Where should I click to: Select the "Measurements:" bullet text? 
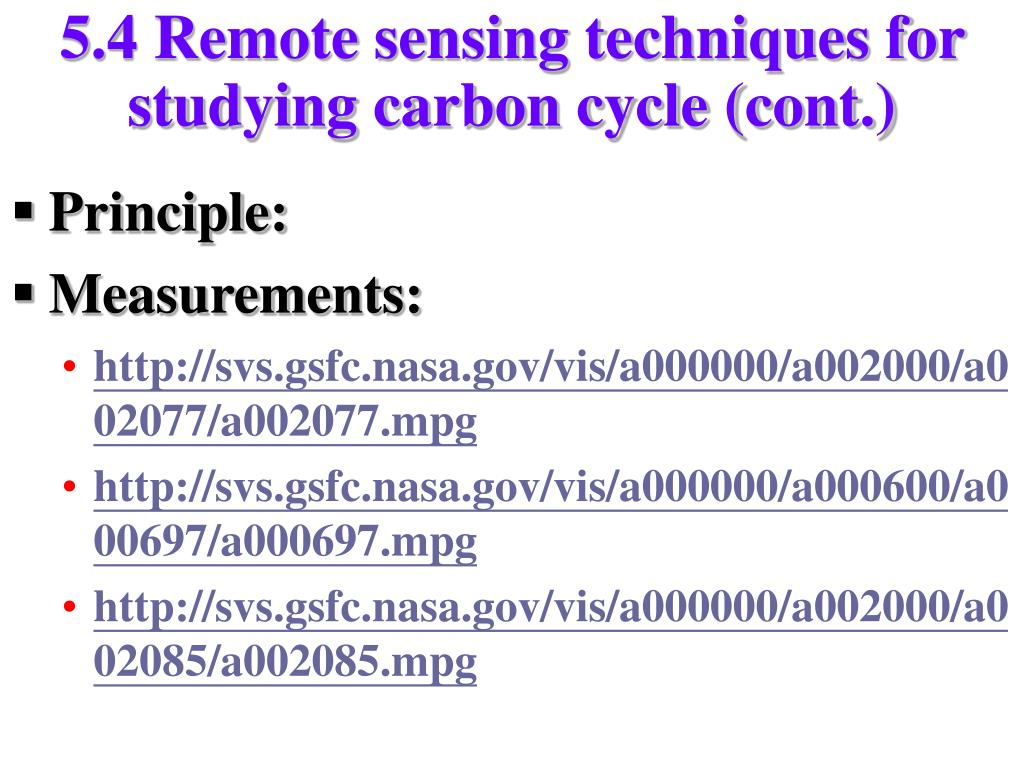pos(236,295)
